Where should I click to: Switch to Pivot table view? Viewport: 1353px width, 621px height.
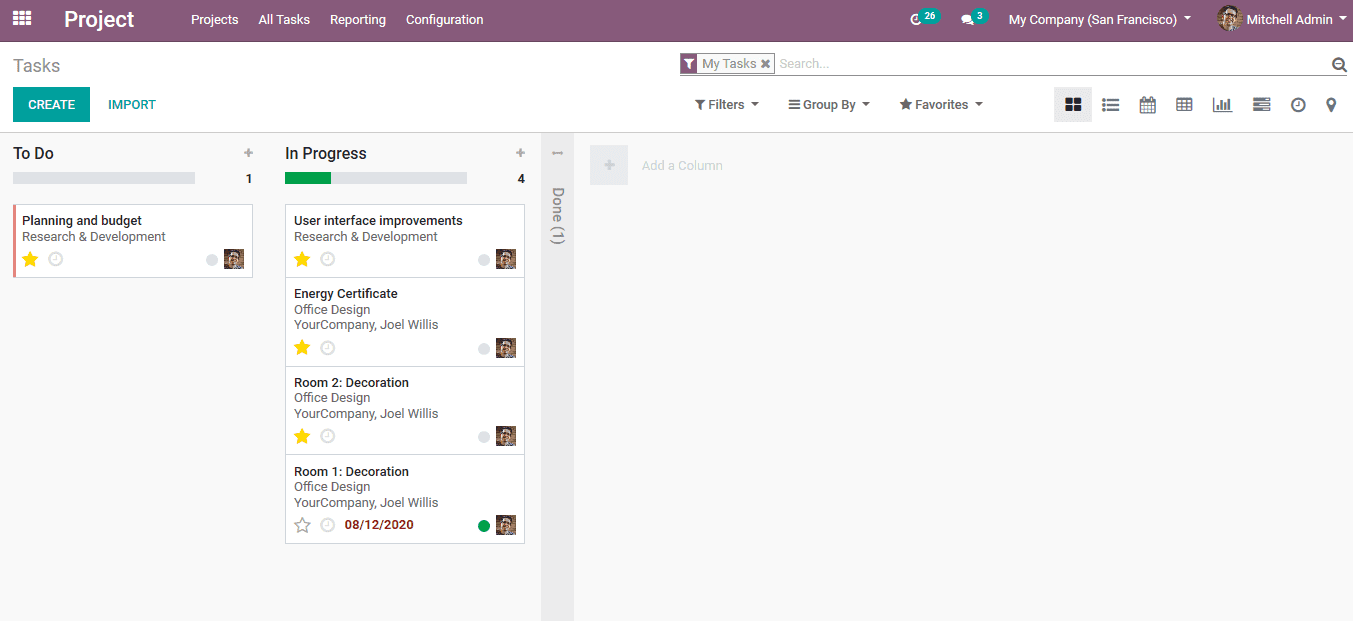click(1184, 104)
